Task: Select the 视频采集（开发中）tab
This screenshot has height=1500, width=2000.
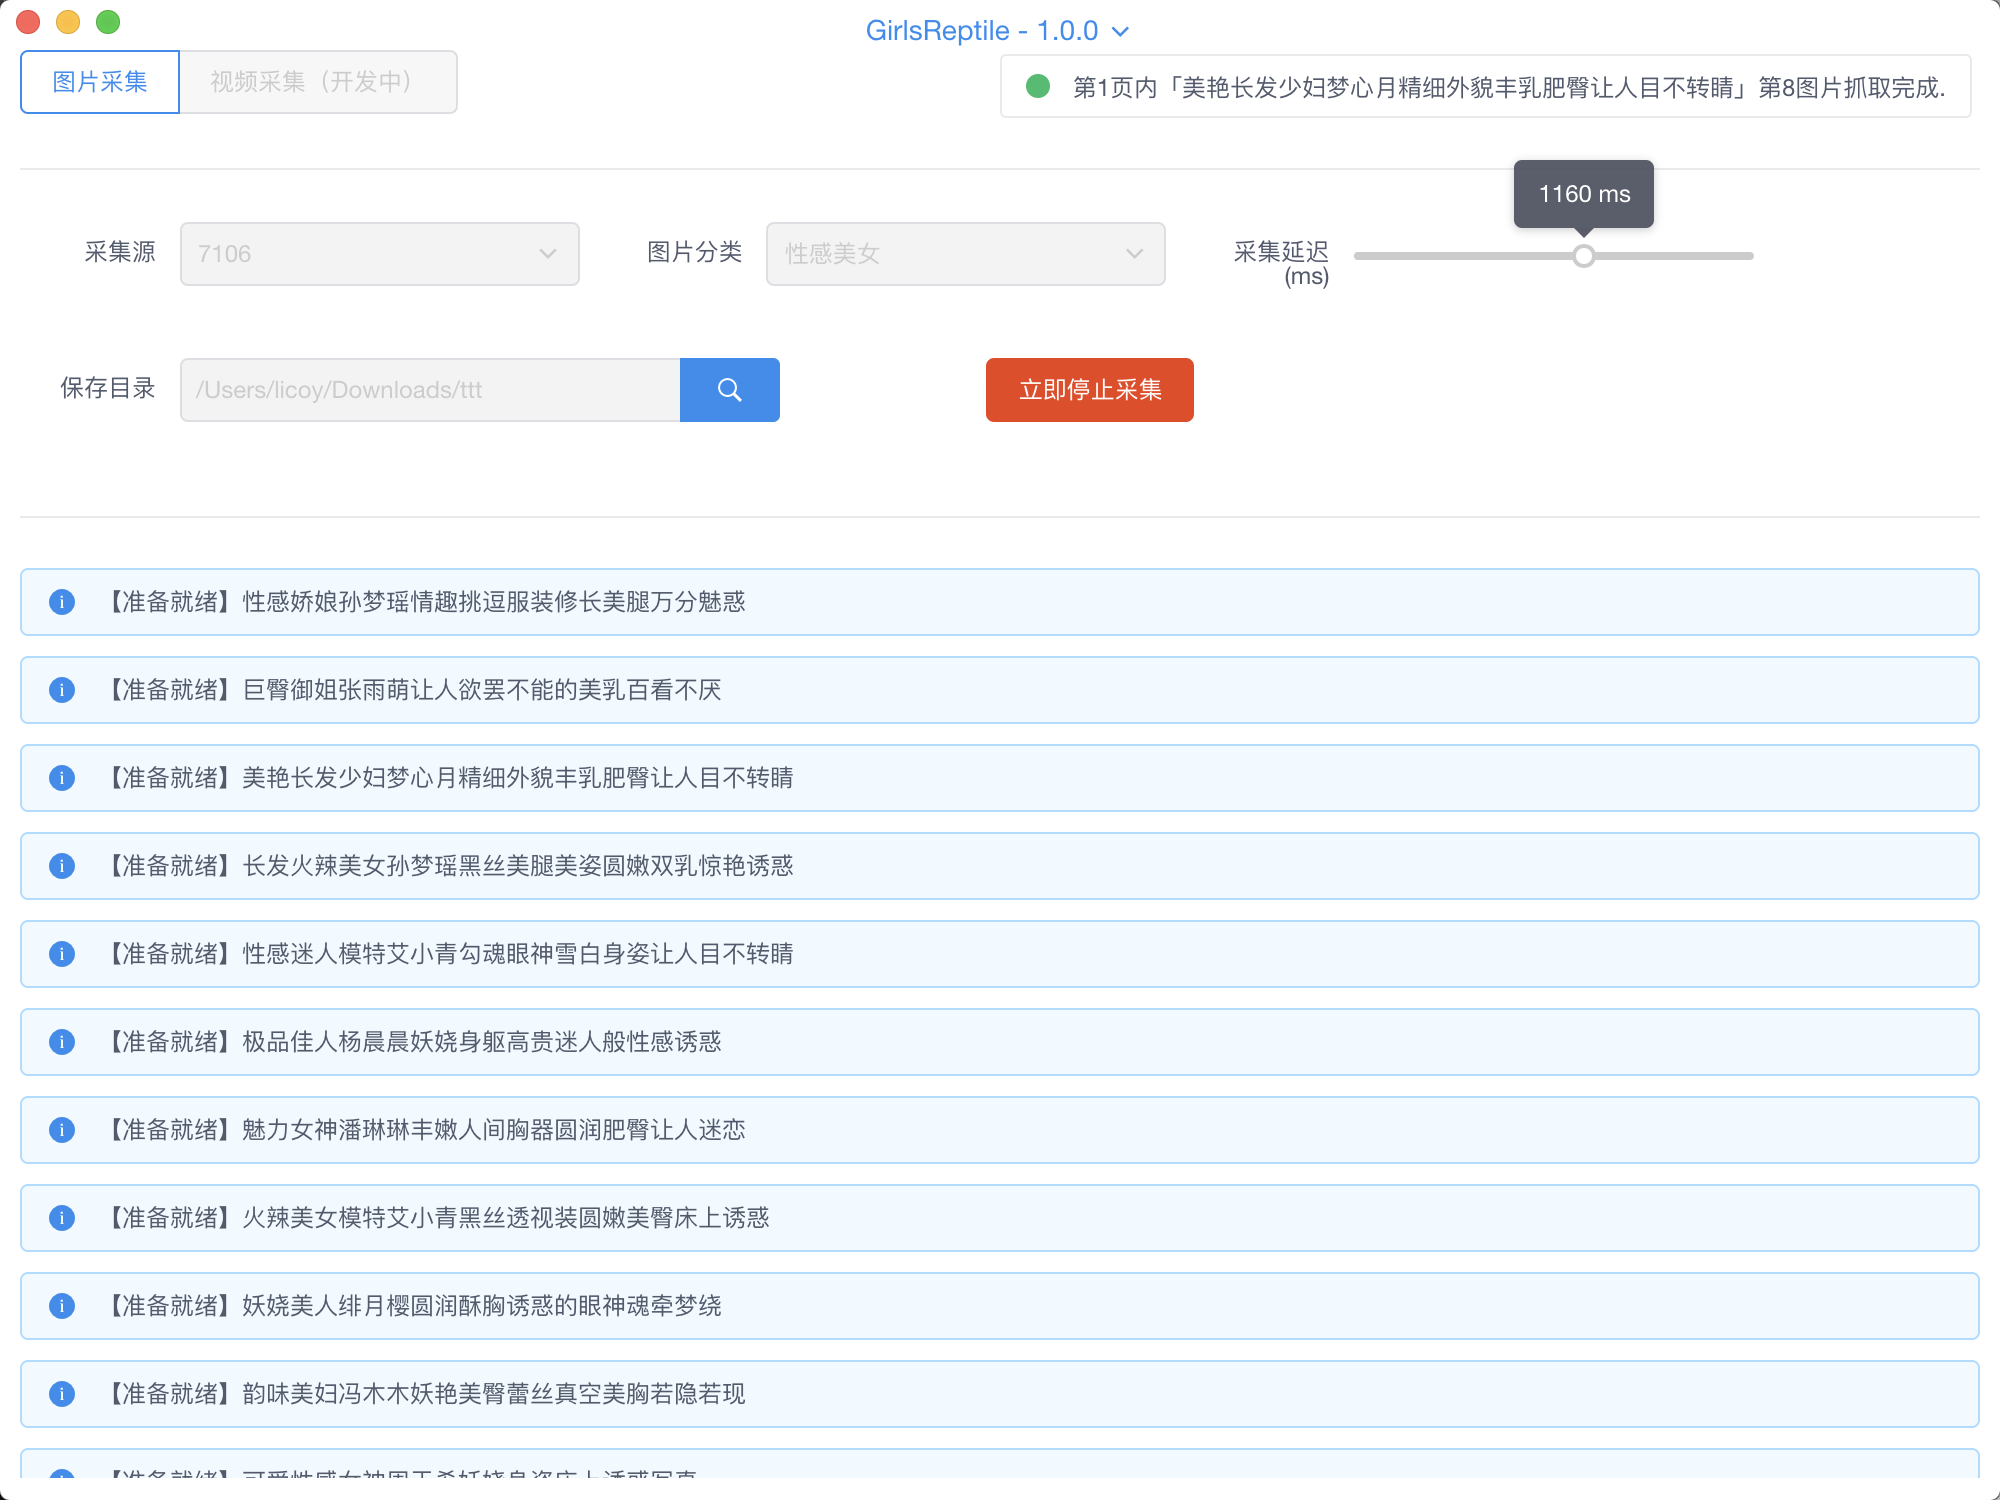Action: click(318, 82)
